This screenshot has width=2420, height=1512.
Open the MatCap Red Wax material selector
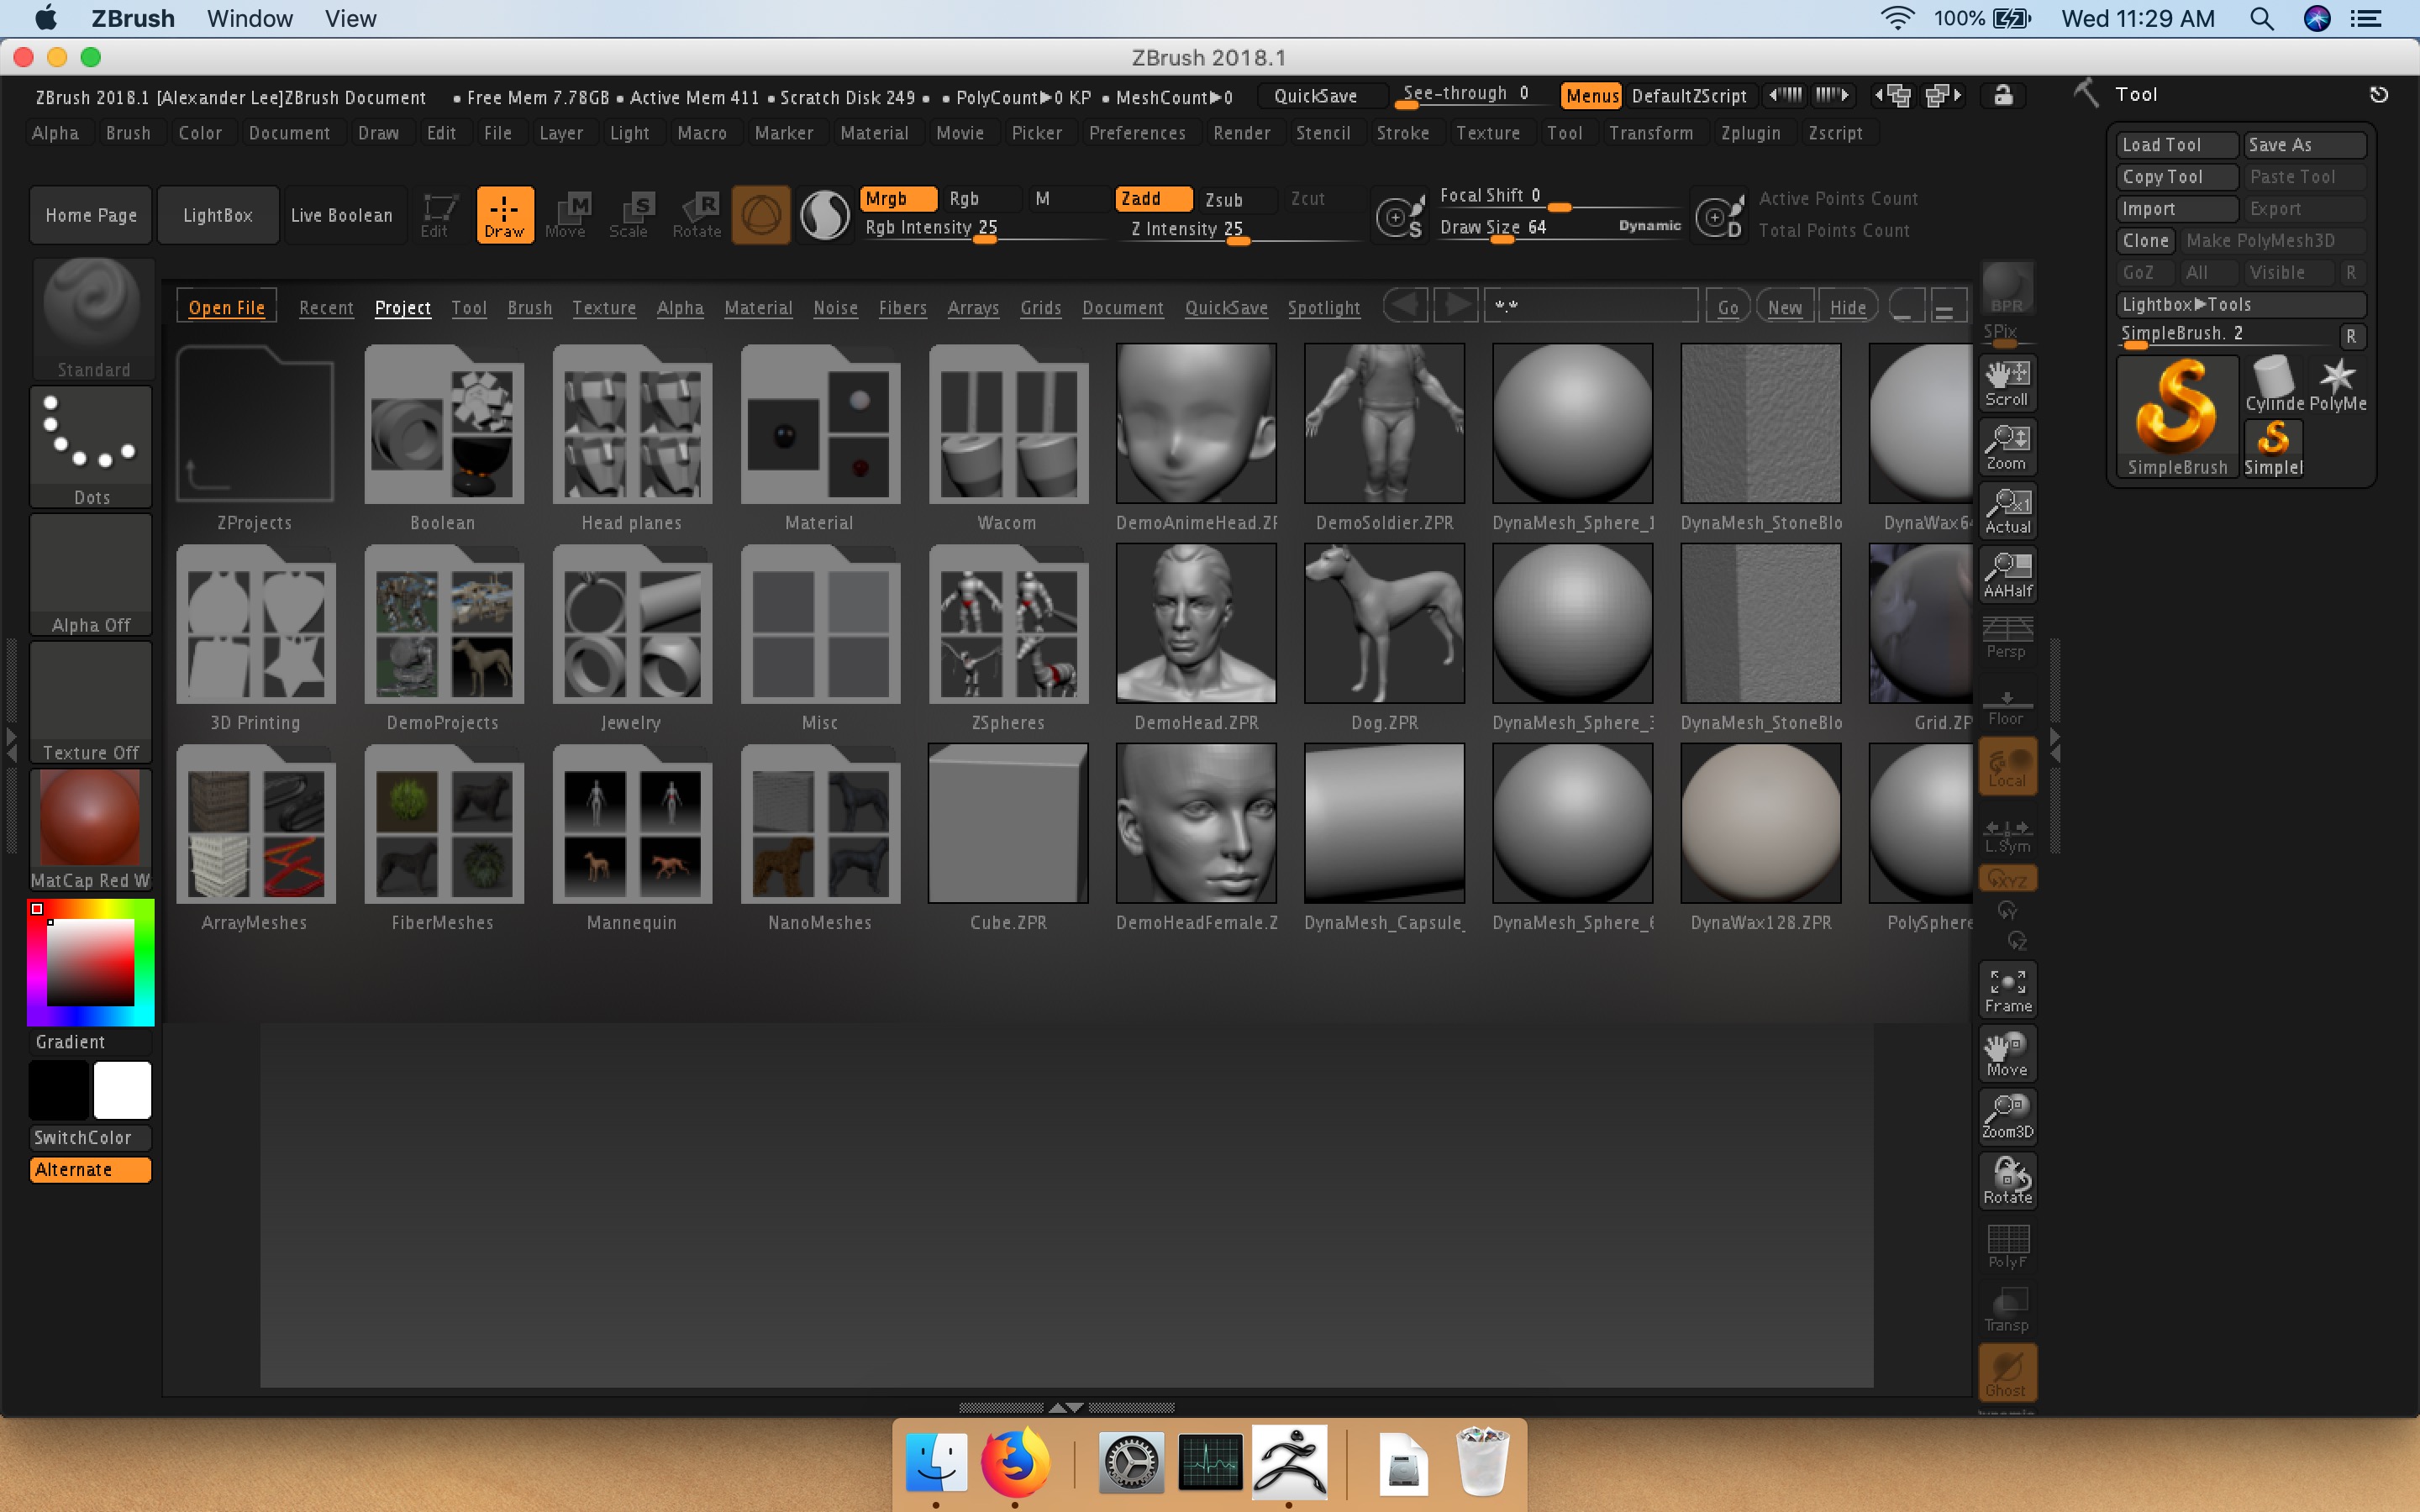point(91,830)
